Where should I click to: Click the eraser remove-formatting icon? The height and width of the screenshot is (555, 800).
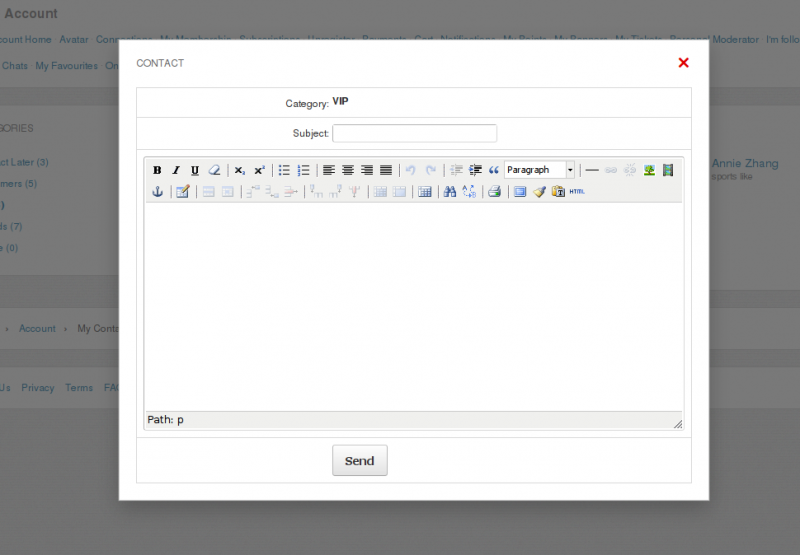pyautogui.click(x=214, y=170)
